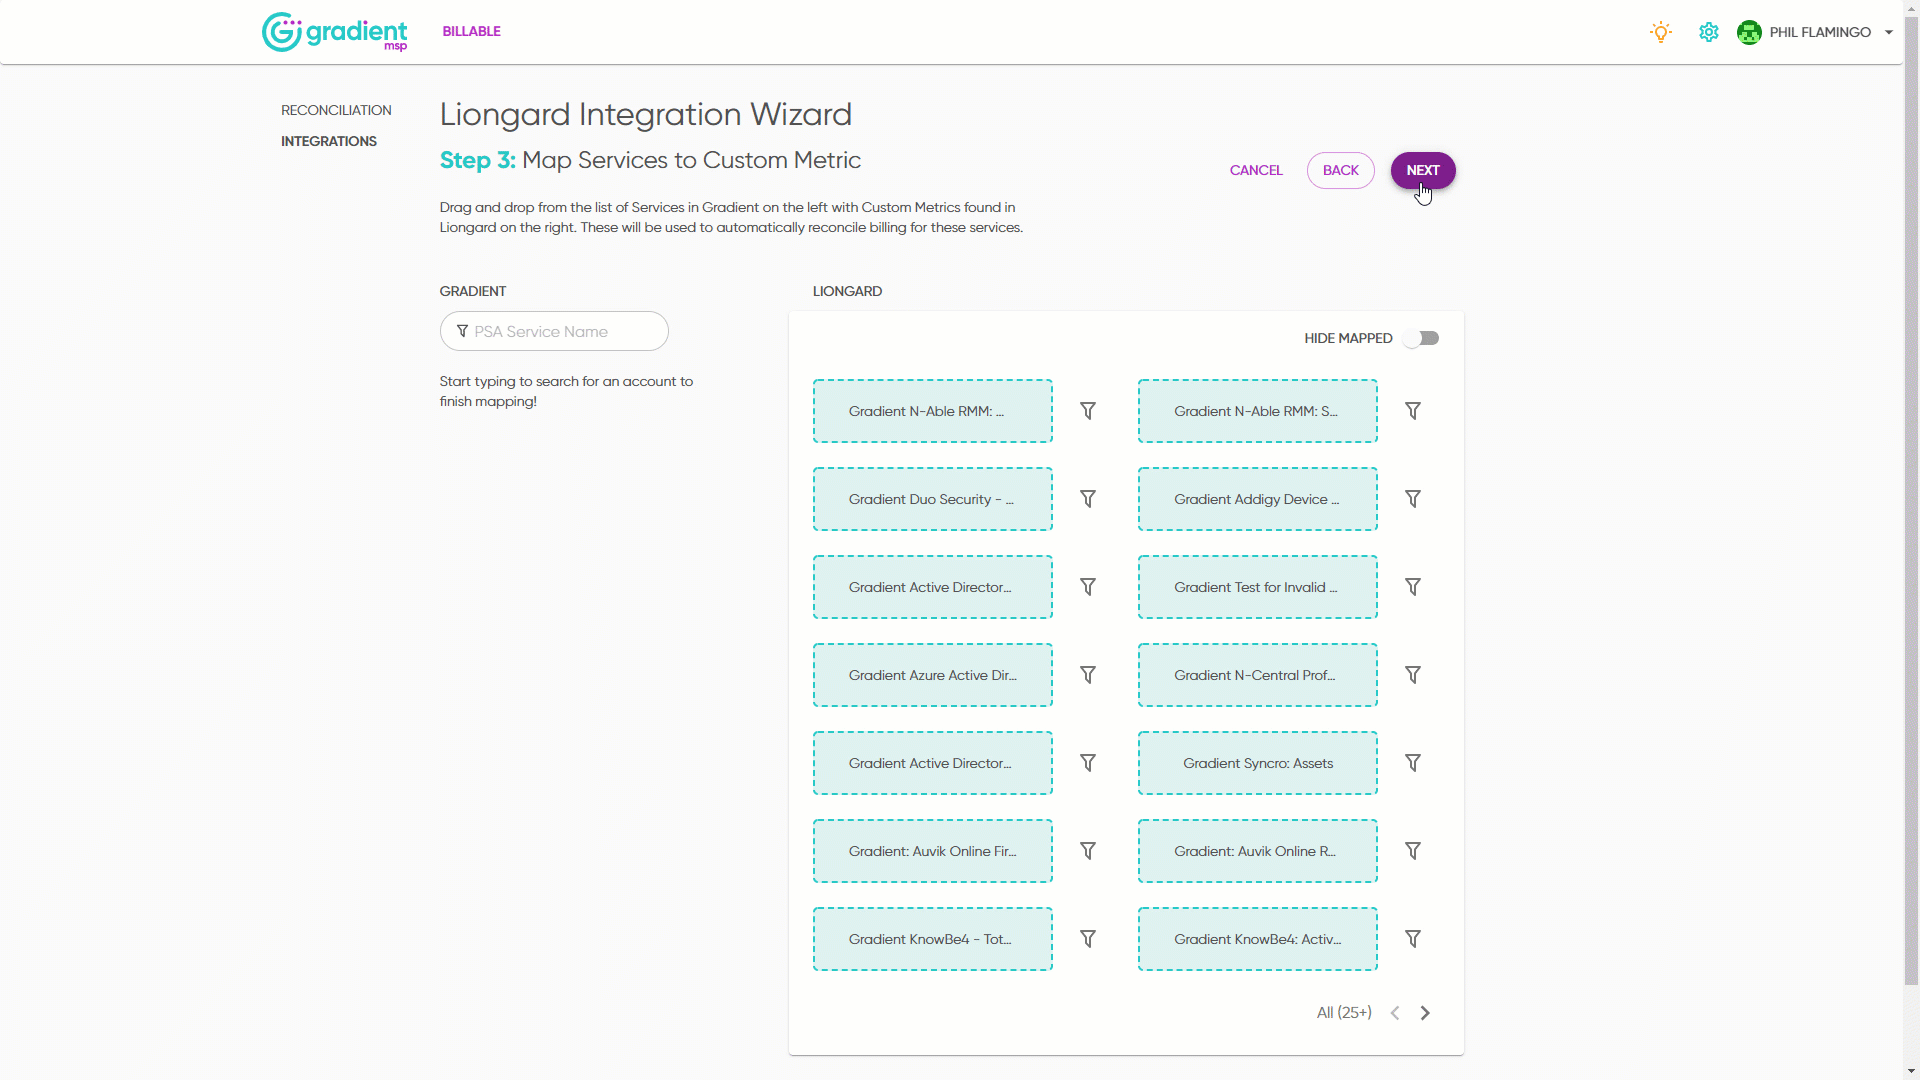Select the Gradient: Auvik Online R card
The image size is (1920, 1080).
1258,851
